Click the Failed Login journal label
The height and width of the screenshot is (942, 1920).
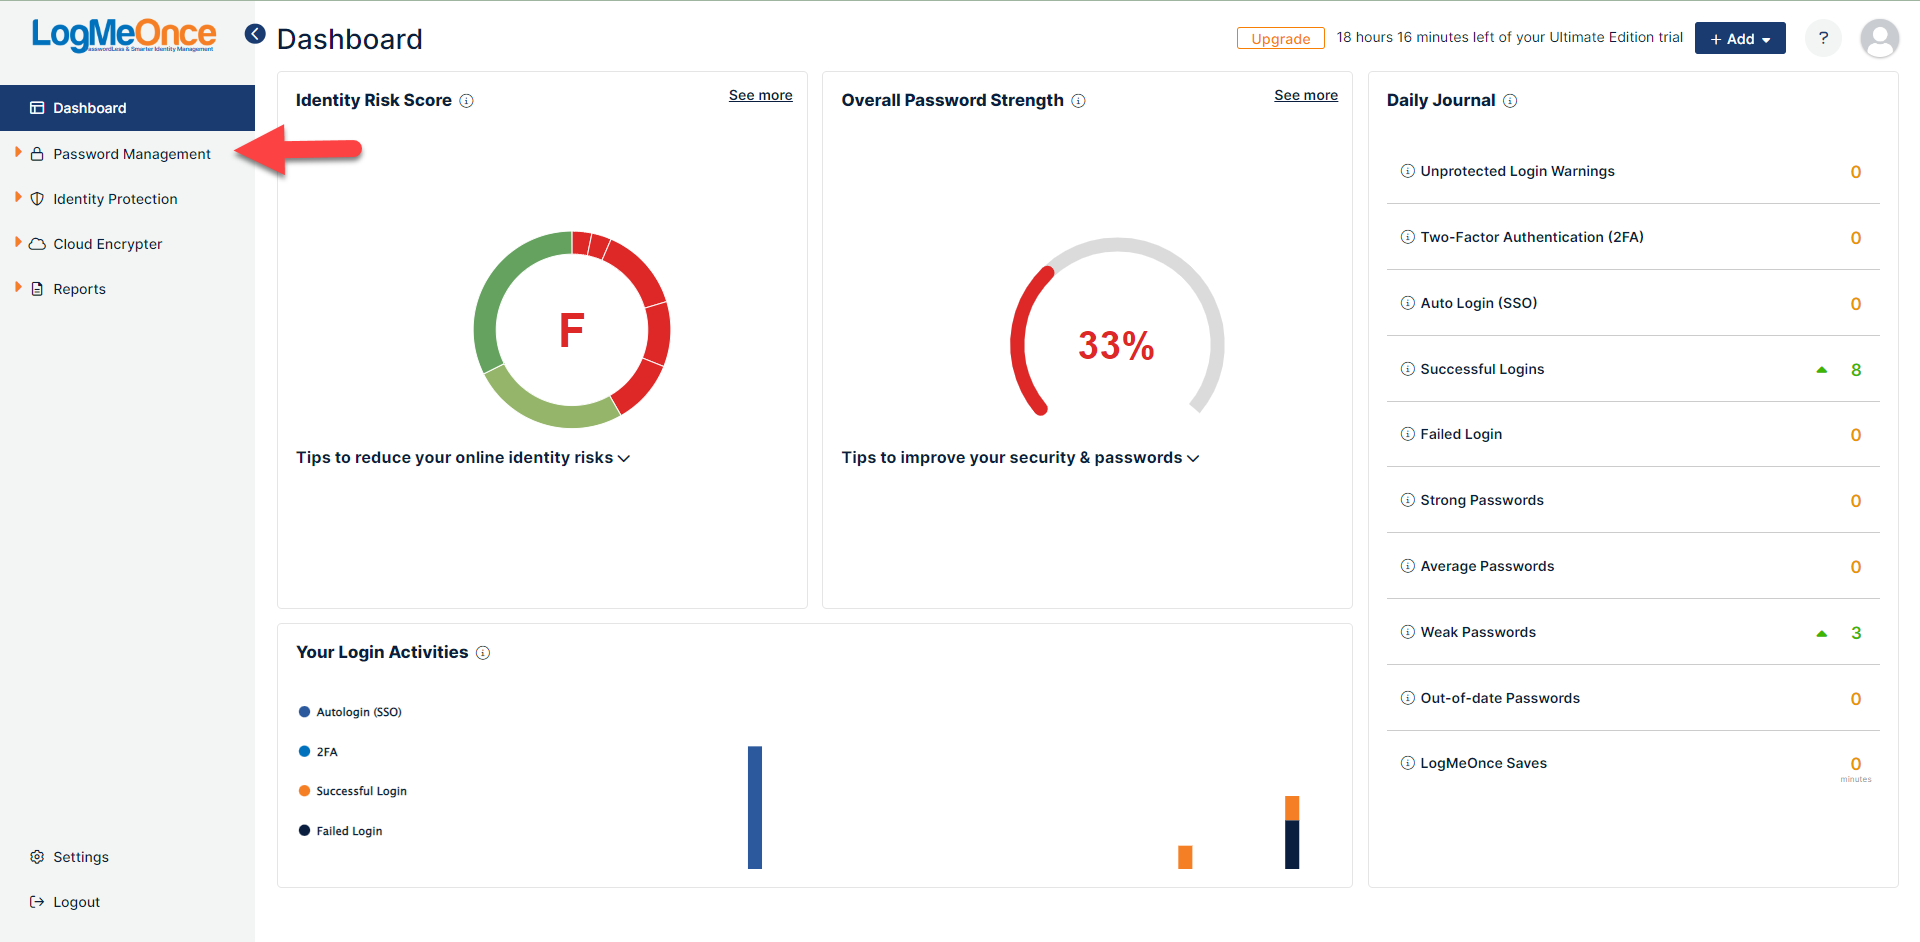(x=1461, y=434)
